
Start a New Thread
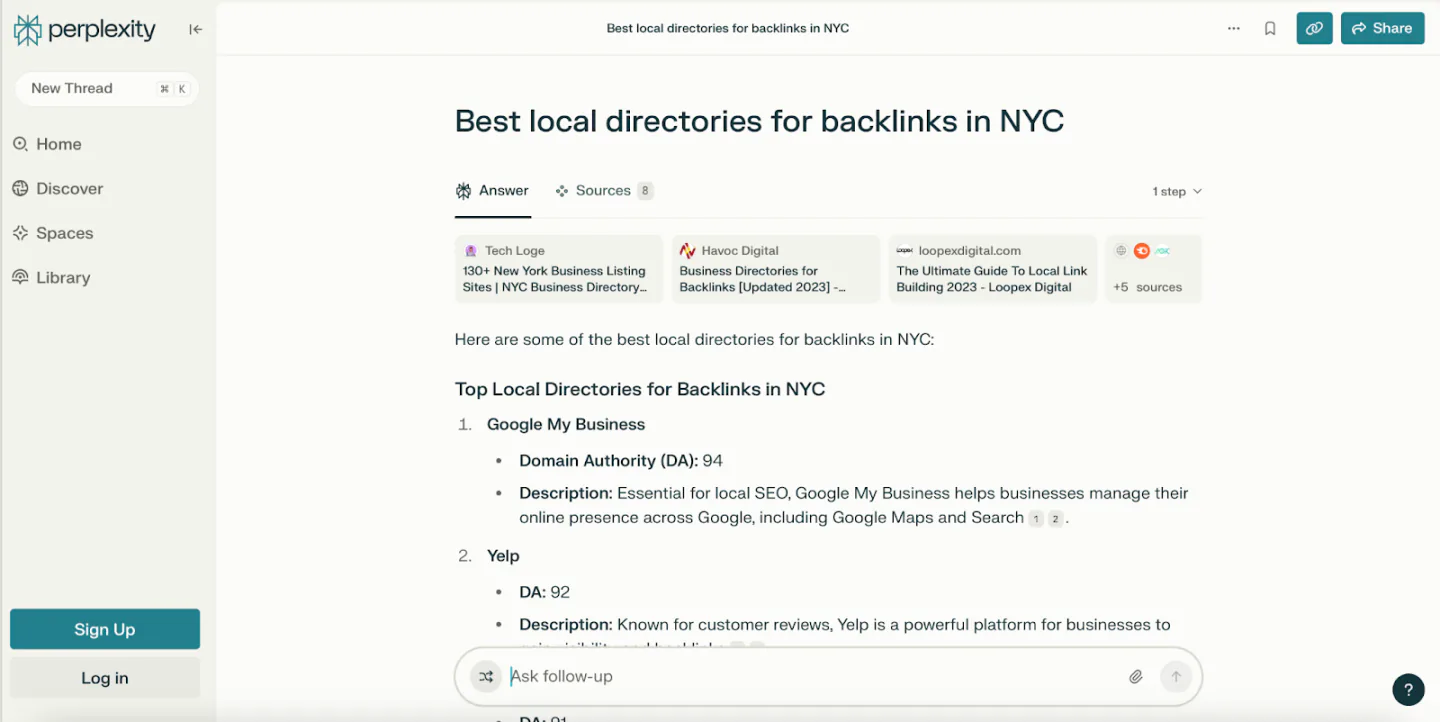pyautogui.click(x=107, y=88)
